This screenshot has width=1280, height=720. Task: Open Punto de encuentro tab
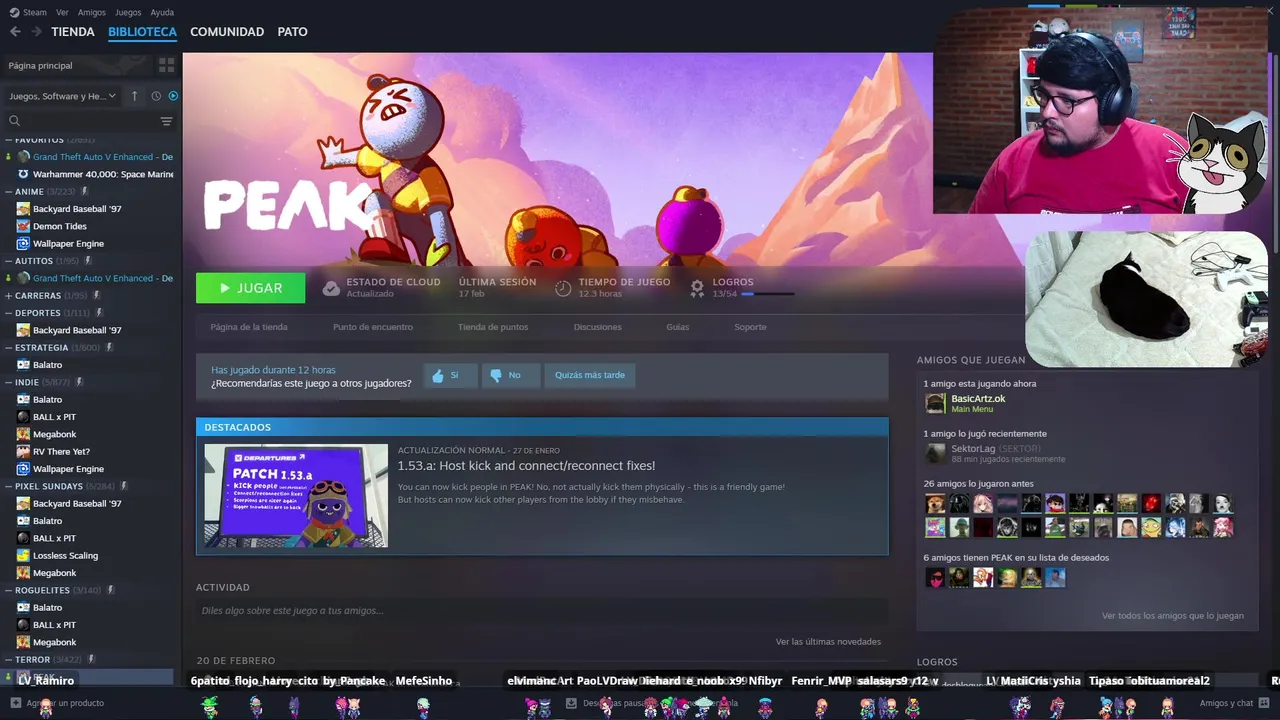(373, 327)
